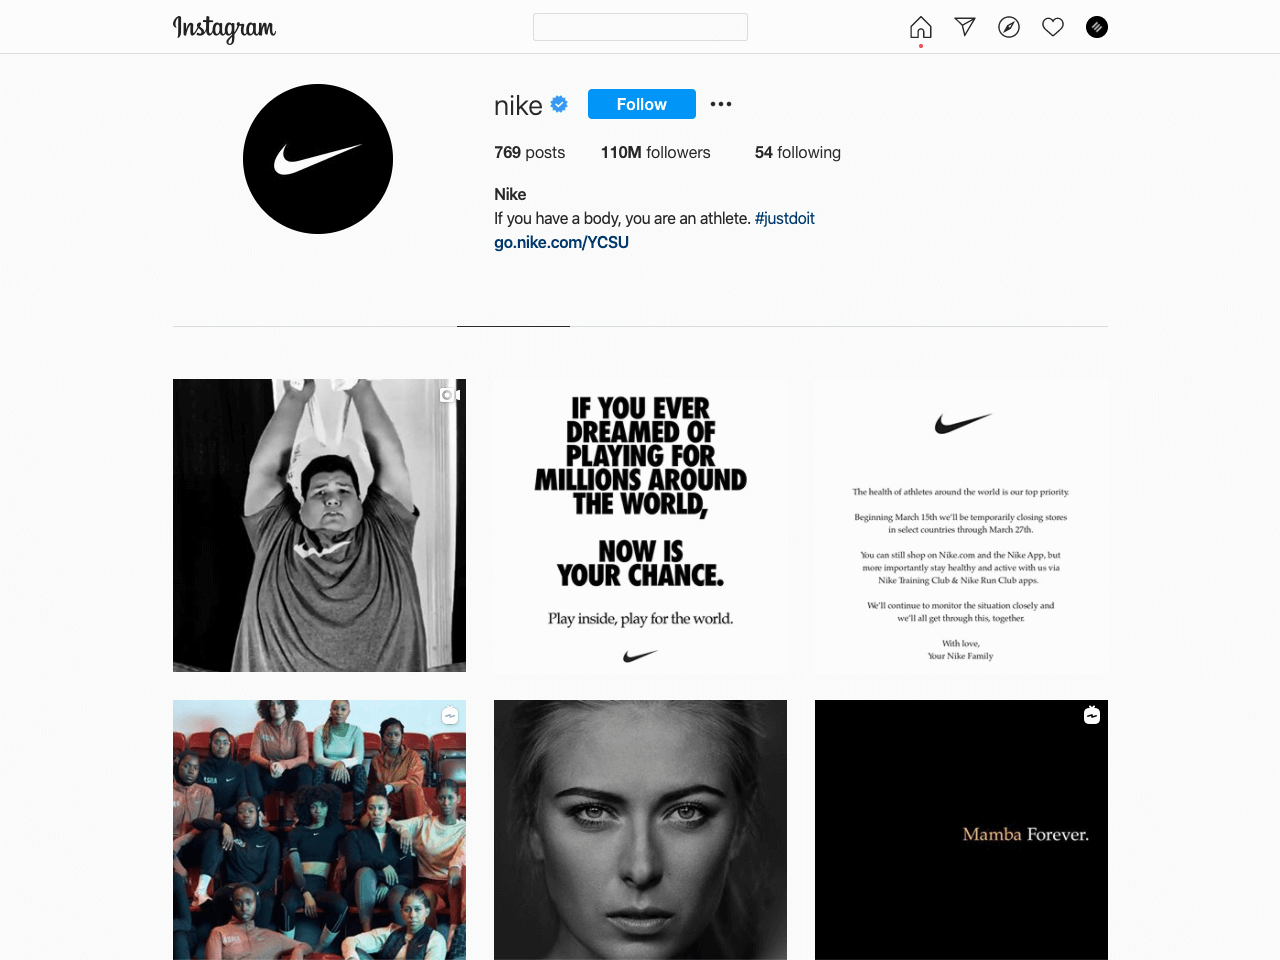Open your profile avatar icon

coord(1097,27)
